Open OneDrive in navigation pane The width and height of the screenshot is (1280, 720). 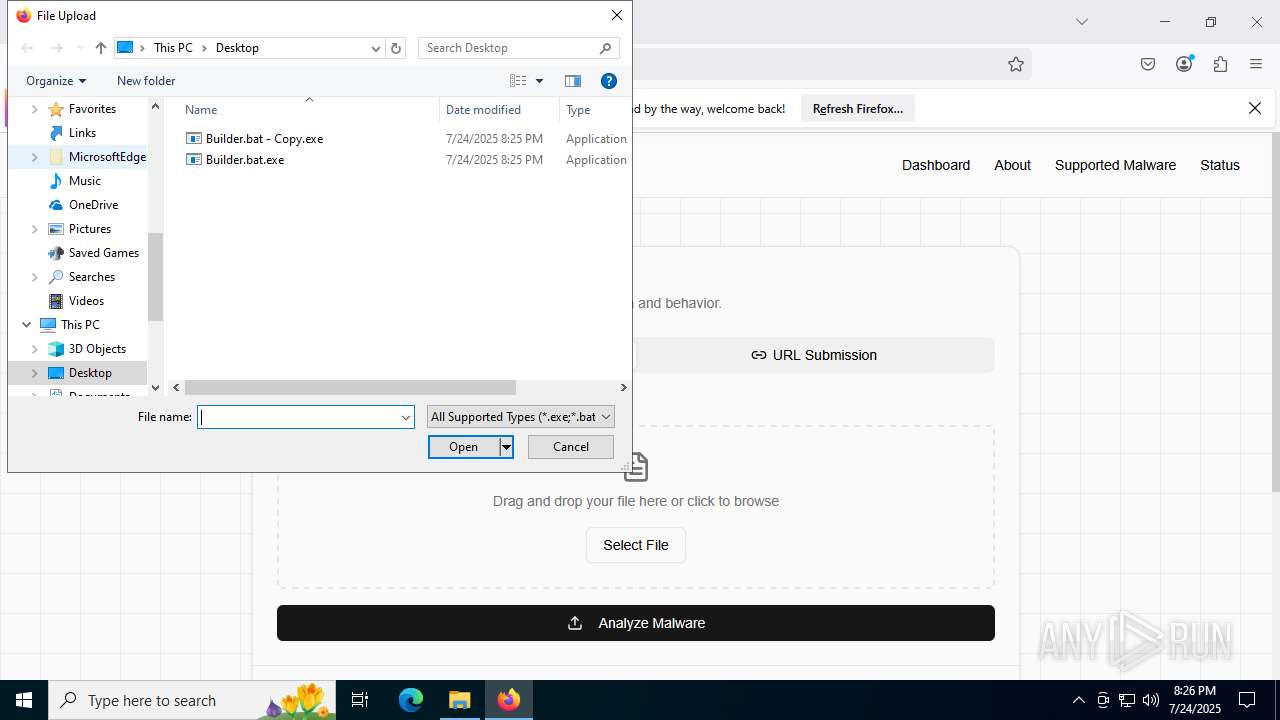[x=93, y=205]
